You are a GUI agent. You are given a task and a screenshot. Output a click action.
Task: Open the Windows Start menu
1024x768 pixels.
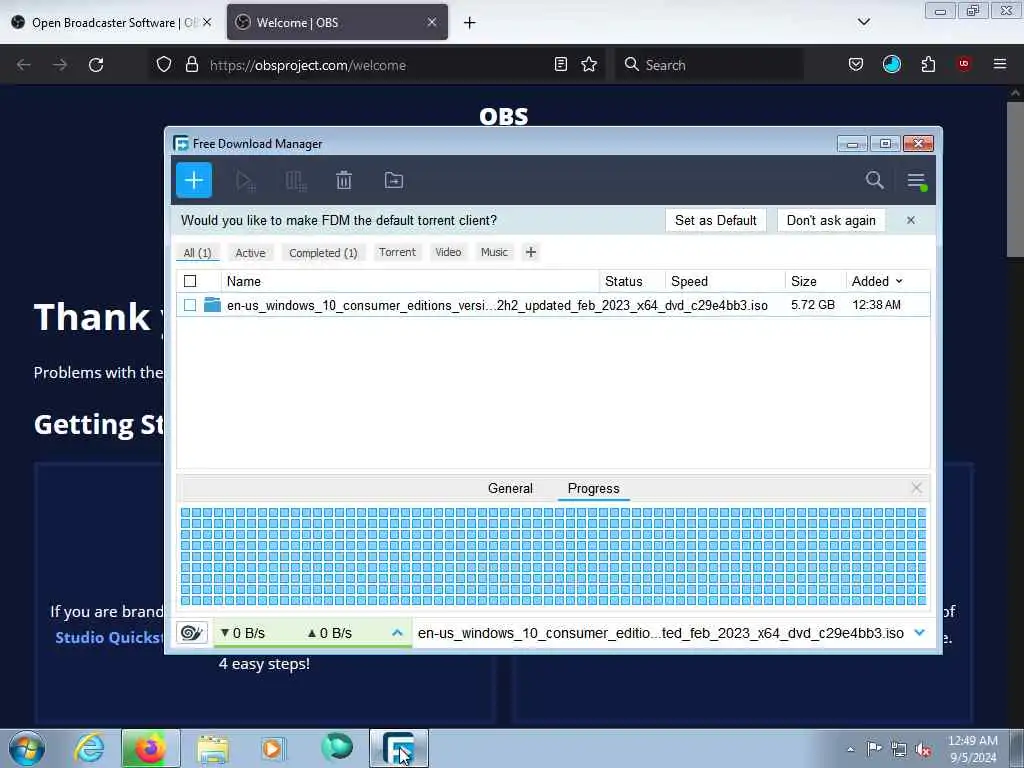[27, 748]
